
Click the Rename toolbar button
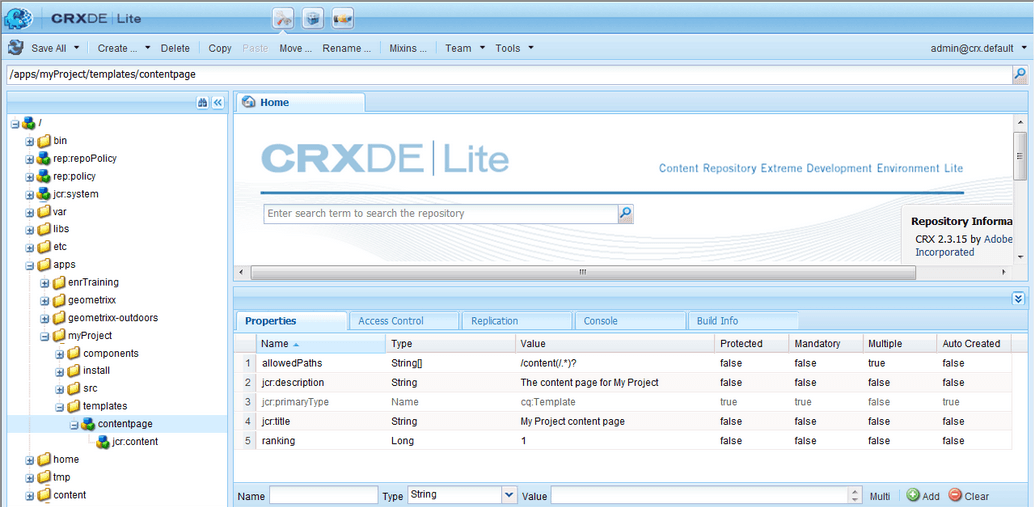click(x=346, y=48)
